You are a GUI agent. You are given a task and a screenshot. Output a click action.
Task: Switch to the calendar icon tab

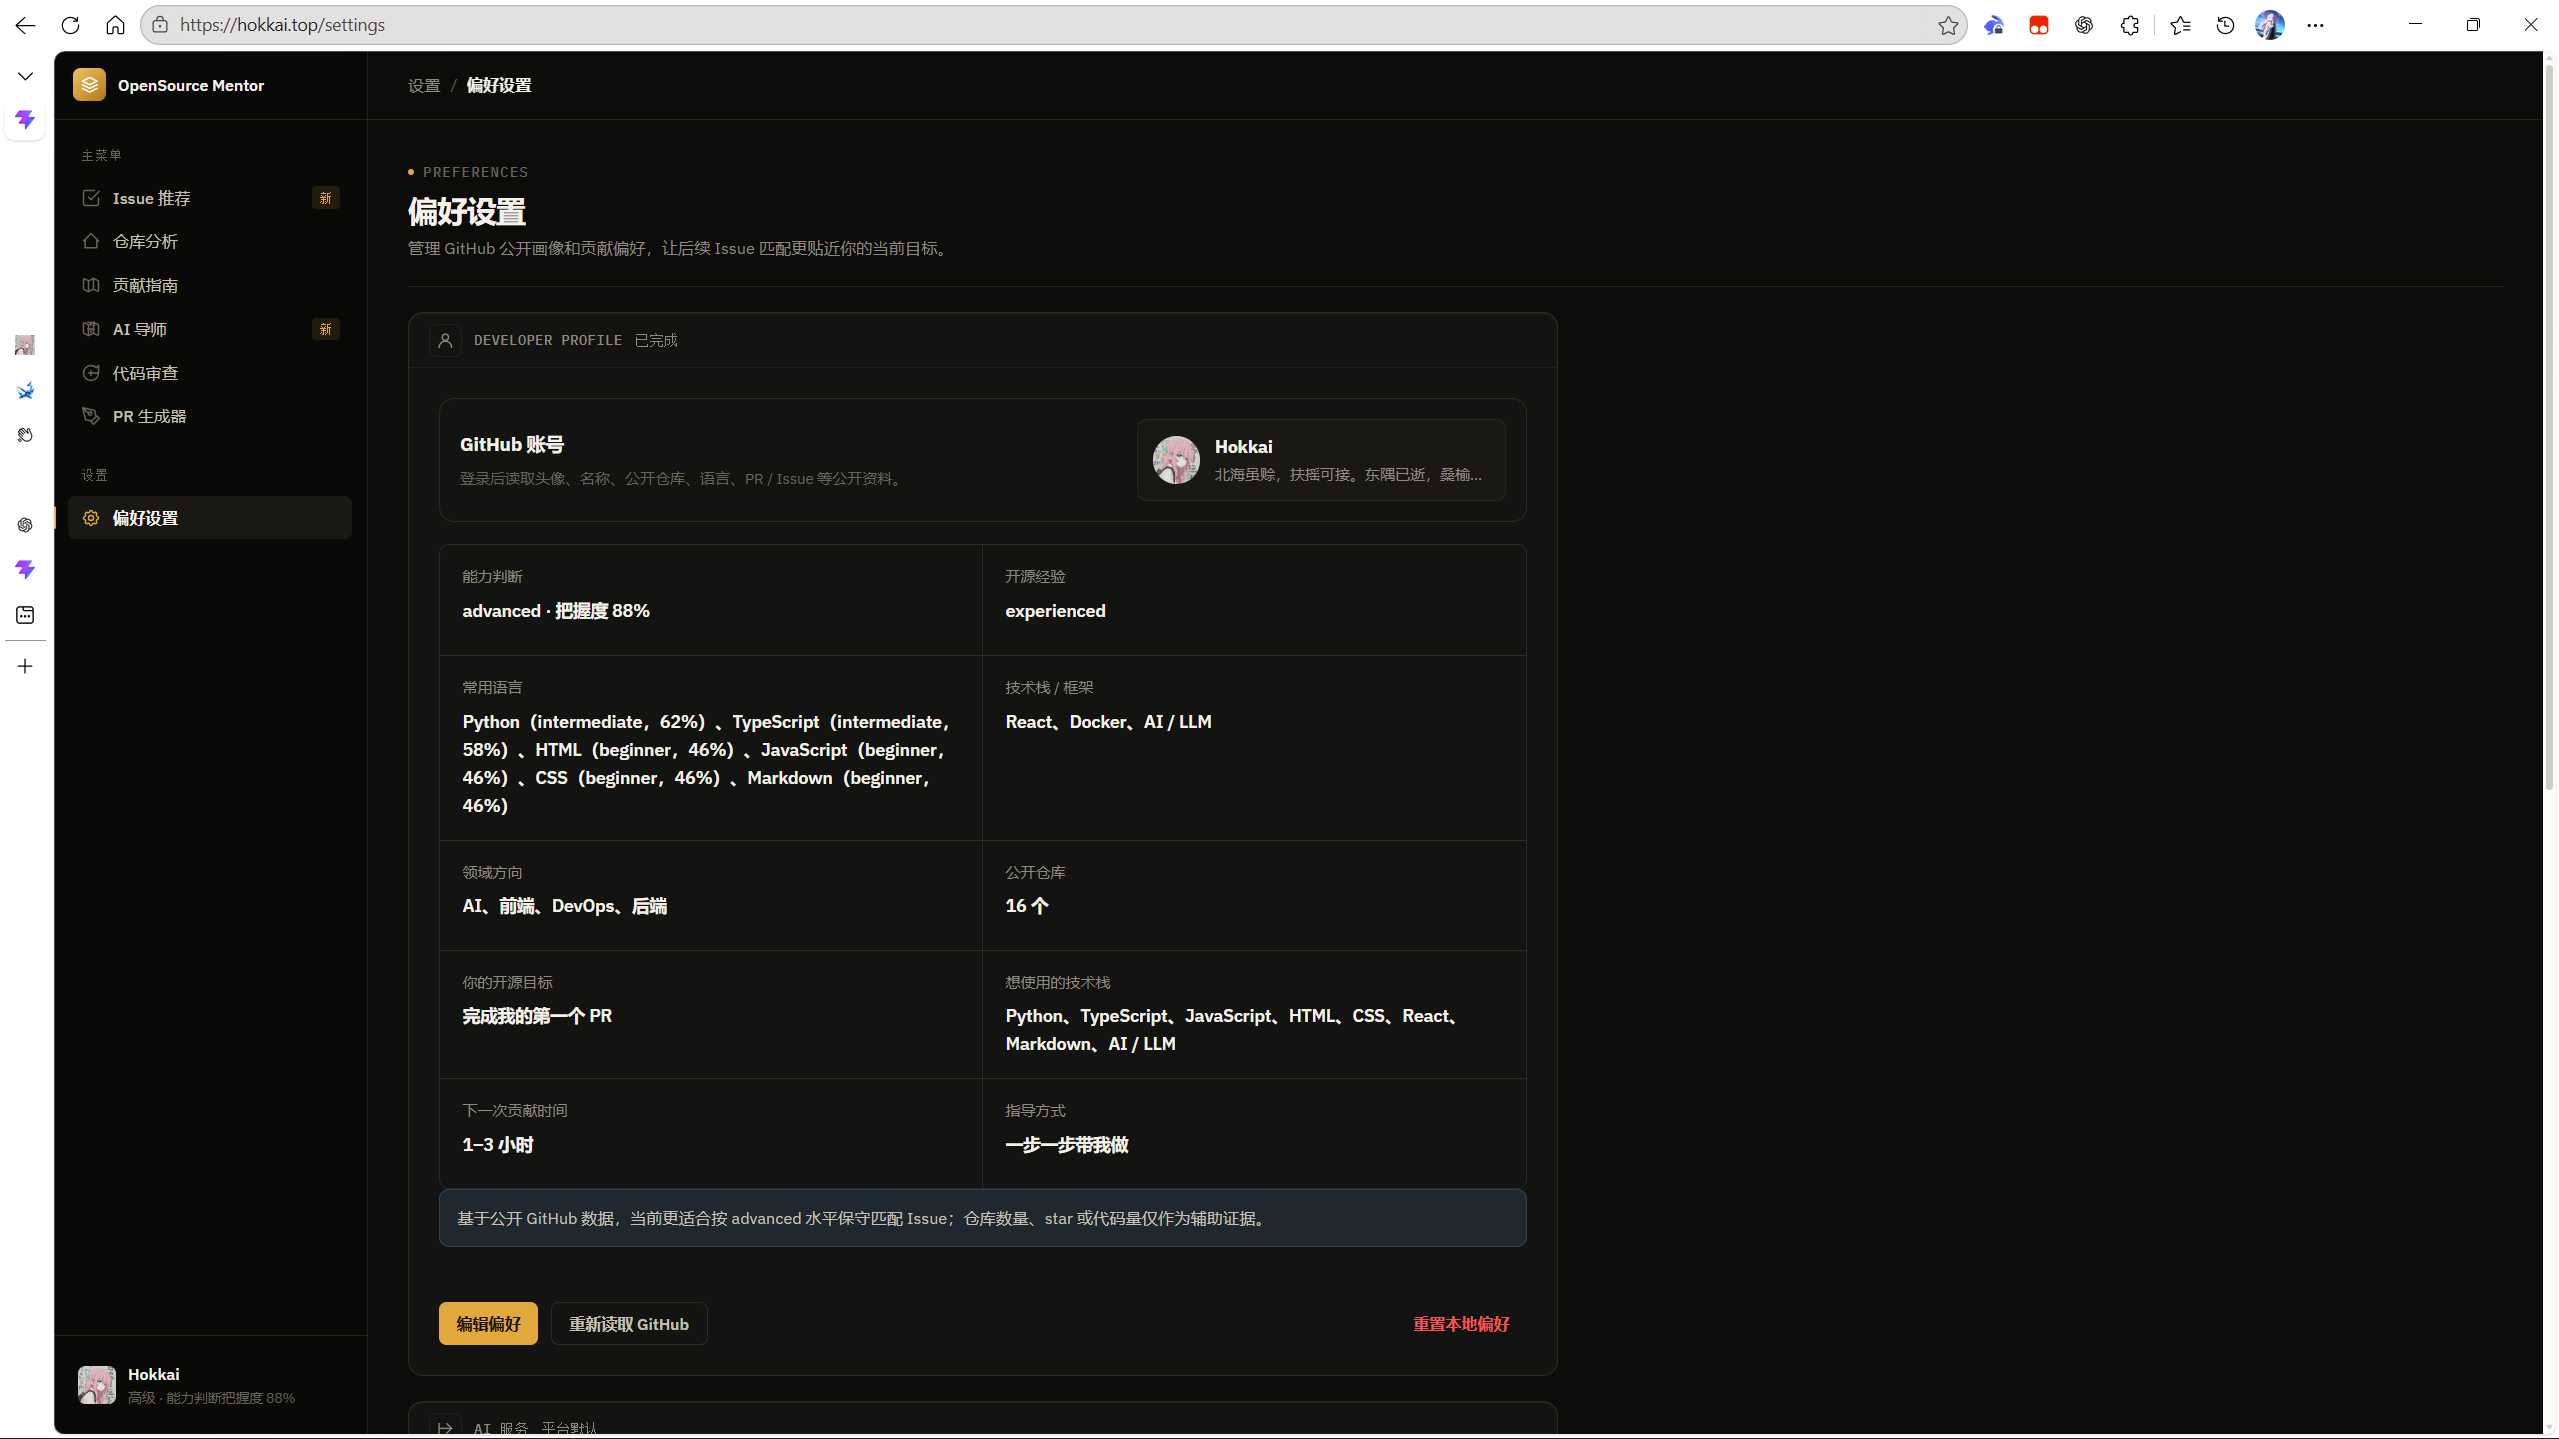pyautogui.click(x=25, y=615)
